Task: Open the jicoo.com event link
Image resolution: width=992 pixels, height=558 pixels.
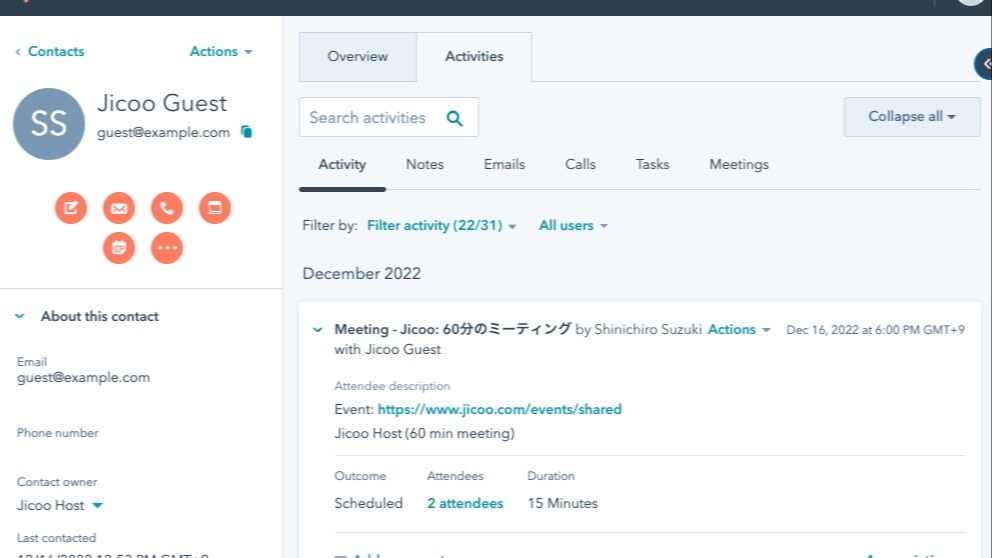Action: [x=499, y=409]
